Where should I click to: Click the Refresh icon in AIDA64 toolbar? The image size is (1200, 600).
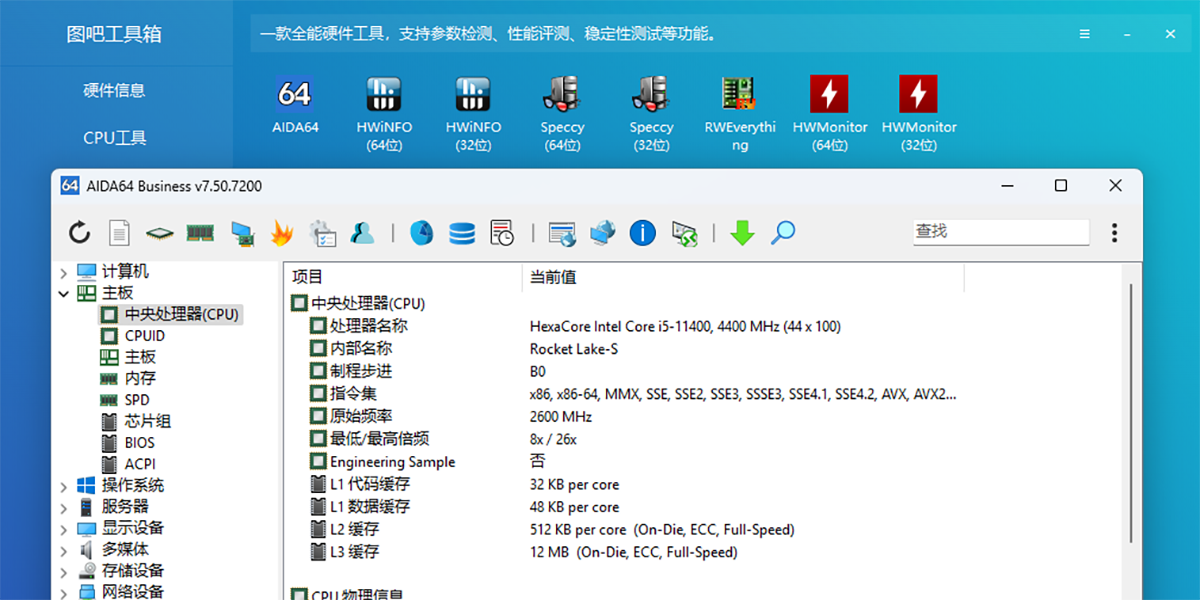pos(79,233)
